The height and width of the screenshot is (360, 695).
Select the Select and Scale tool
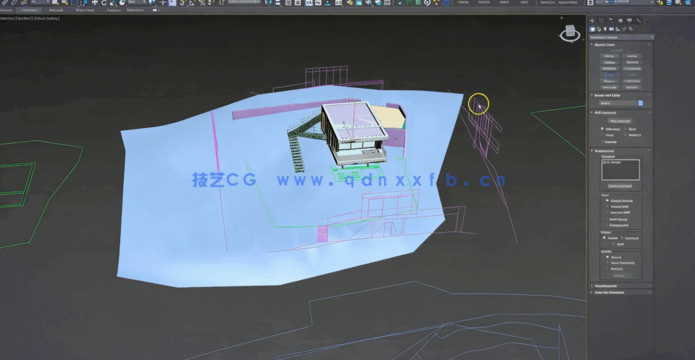(113, 3)
